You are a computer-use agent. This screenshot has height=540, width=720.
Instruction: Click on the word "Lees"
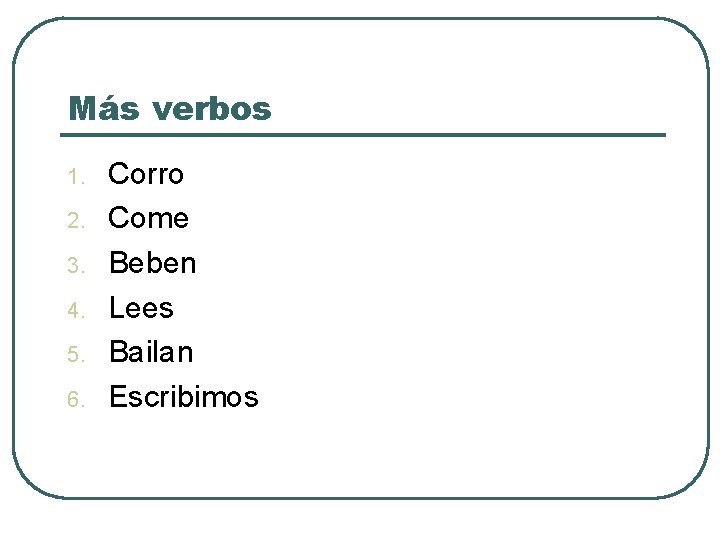point(141,308)
